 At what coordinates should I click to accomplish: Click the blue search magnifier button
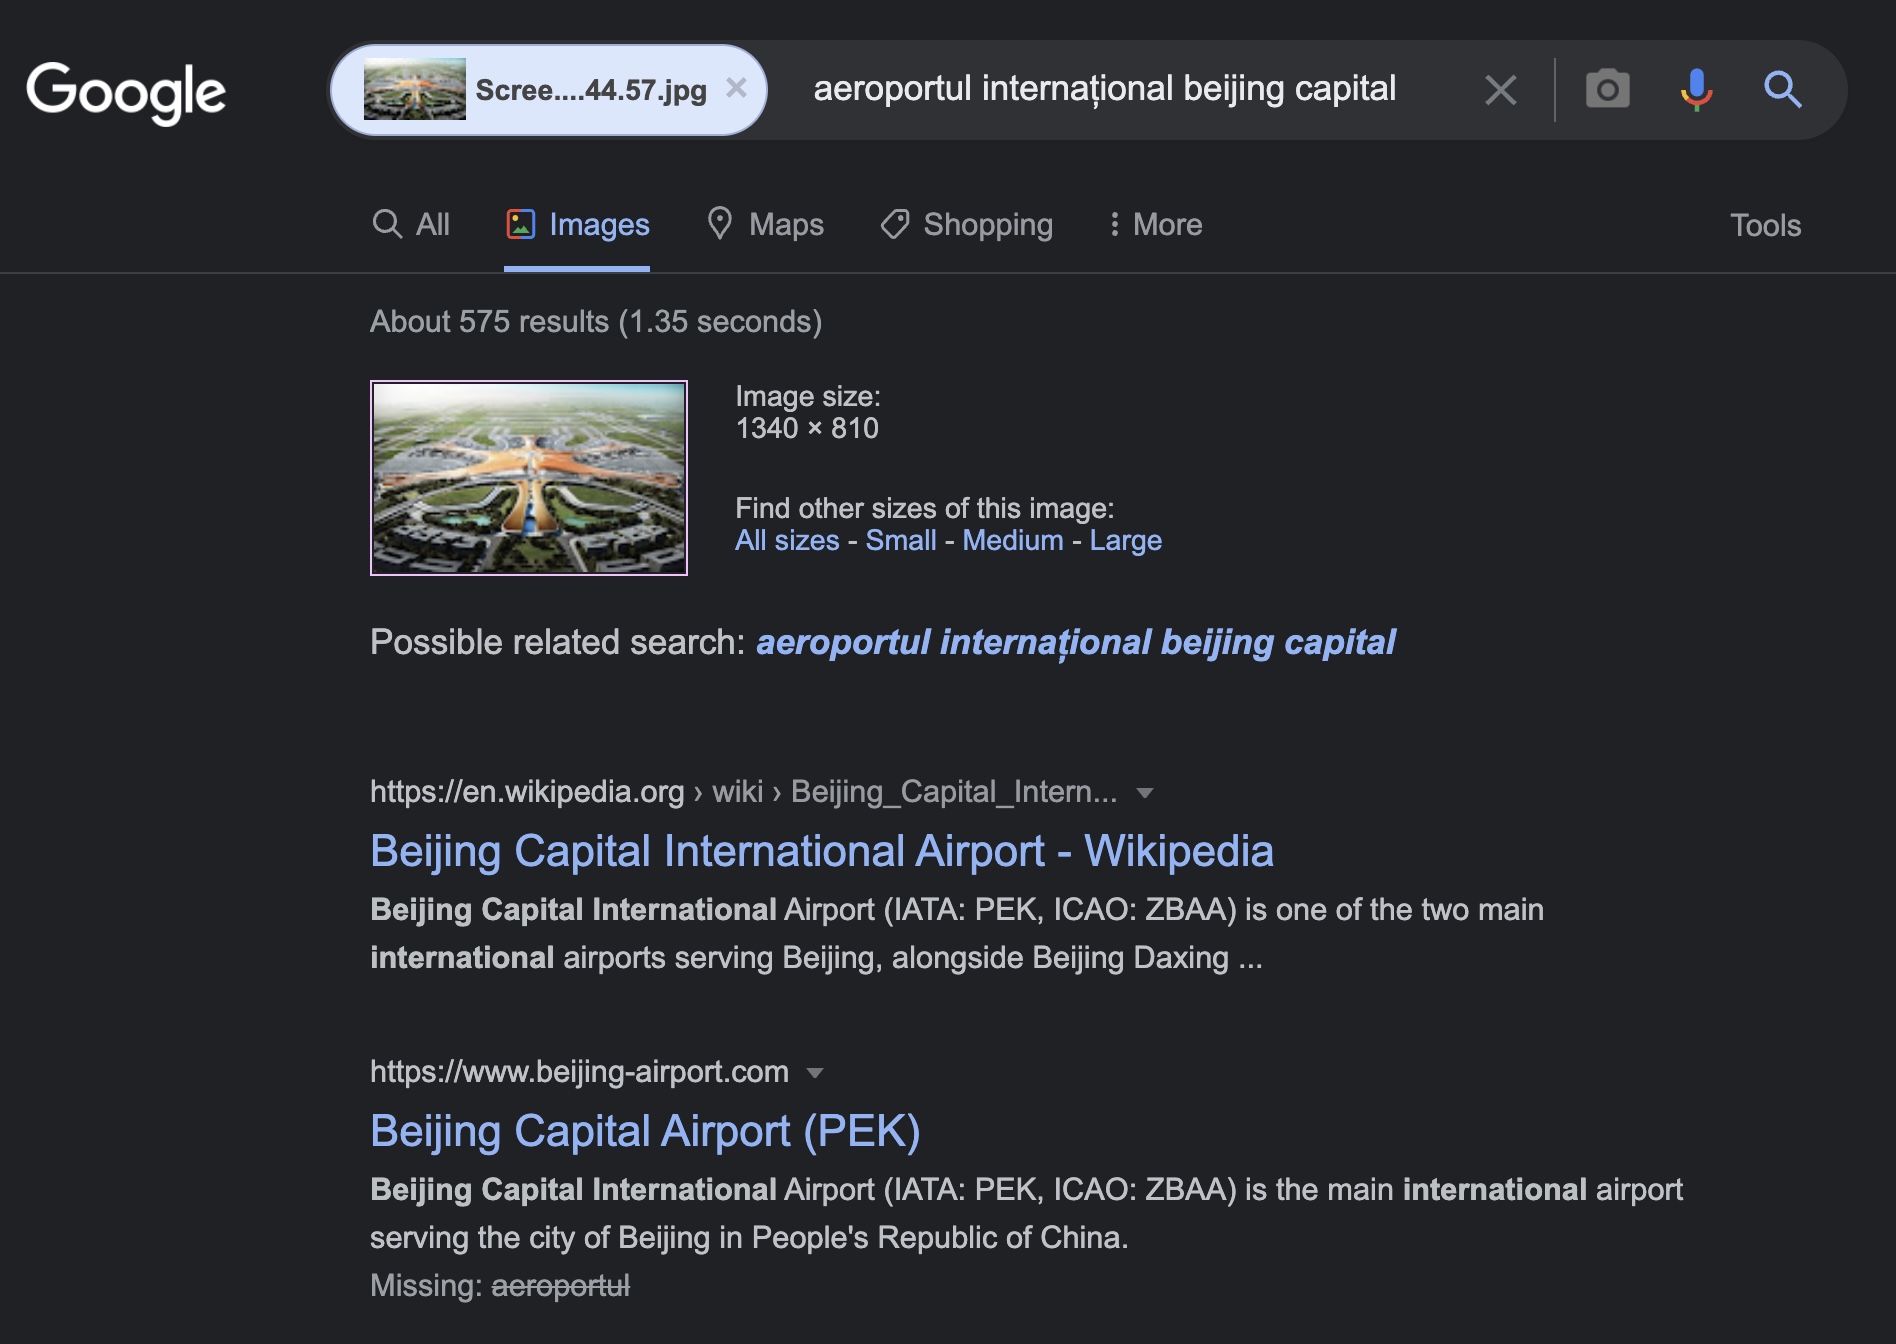tap(1782, 89)
